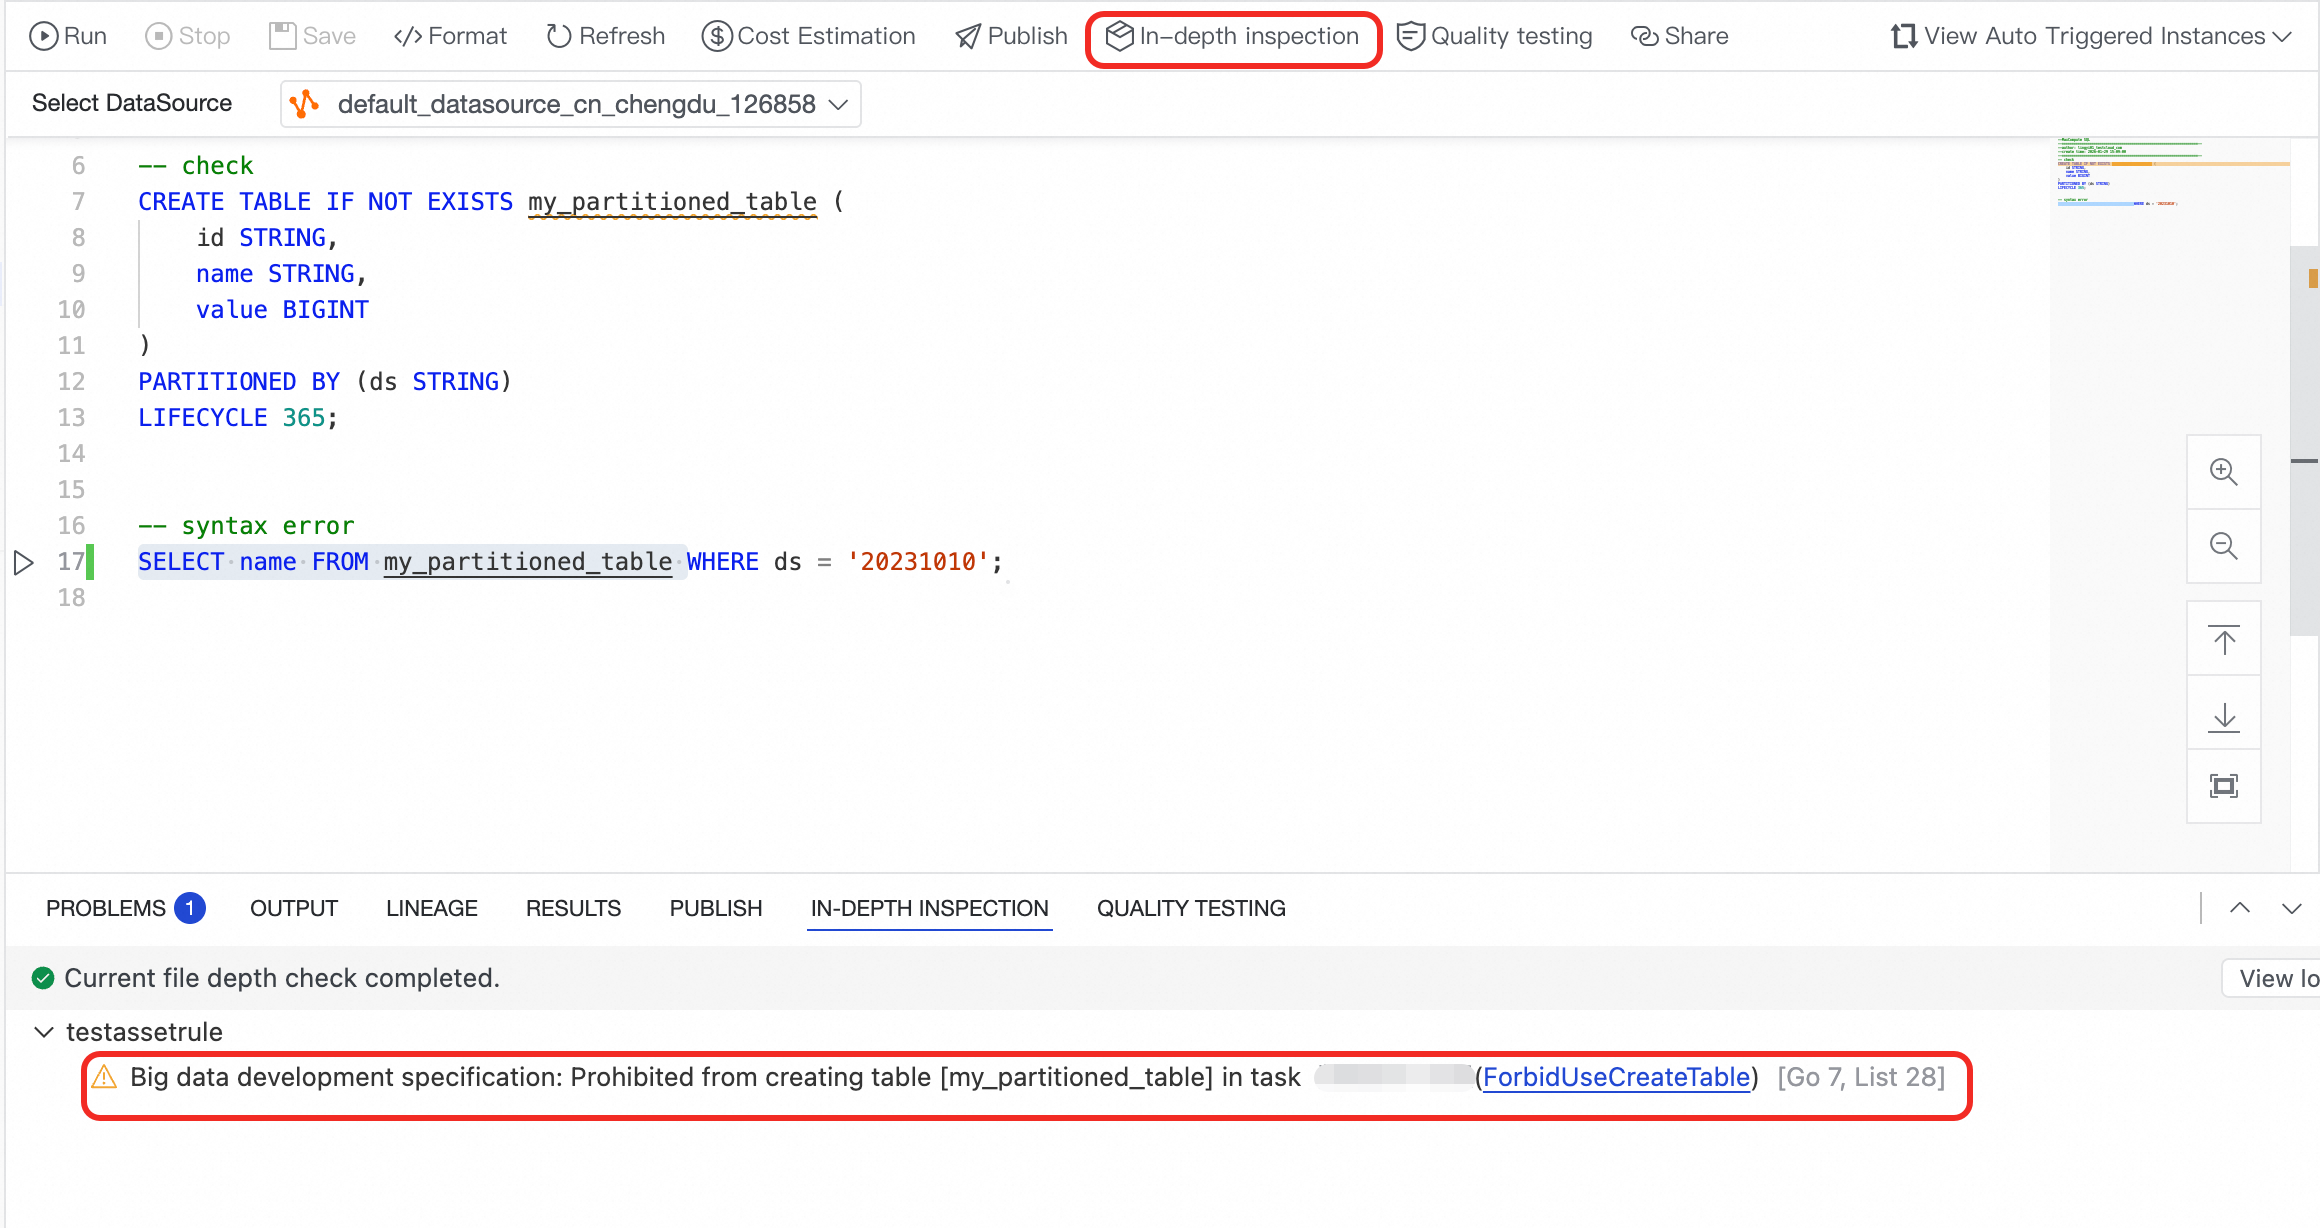This screenshot has width=2320, height=1228.
Task: Zoom out the editor view
Action: pos(2224,546)
